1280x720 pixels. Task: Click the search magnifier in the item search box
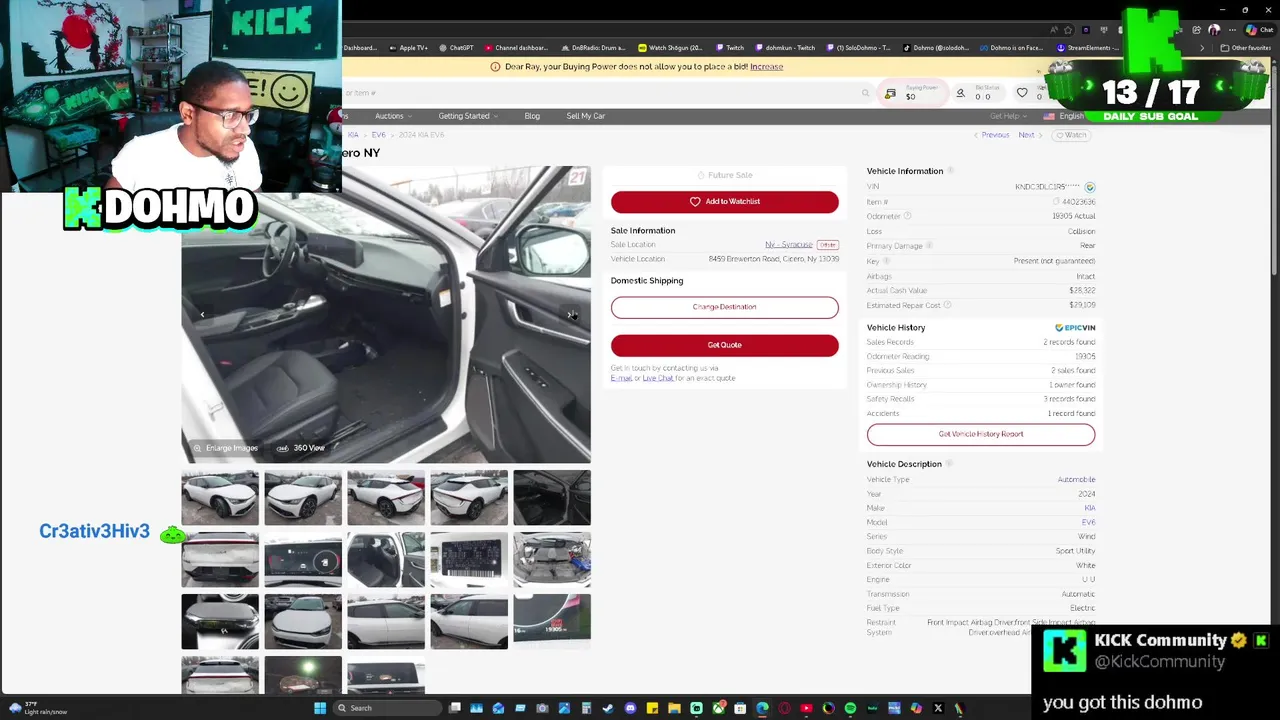(865, 93)
